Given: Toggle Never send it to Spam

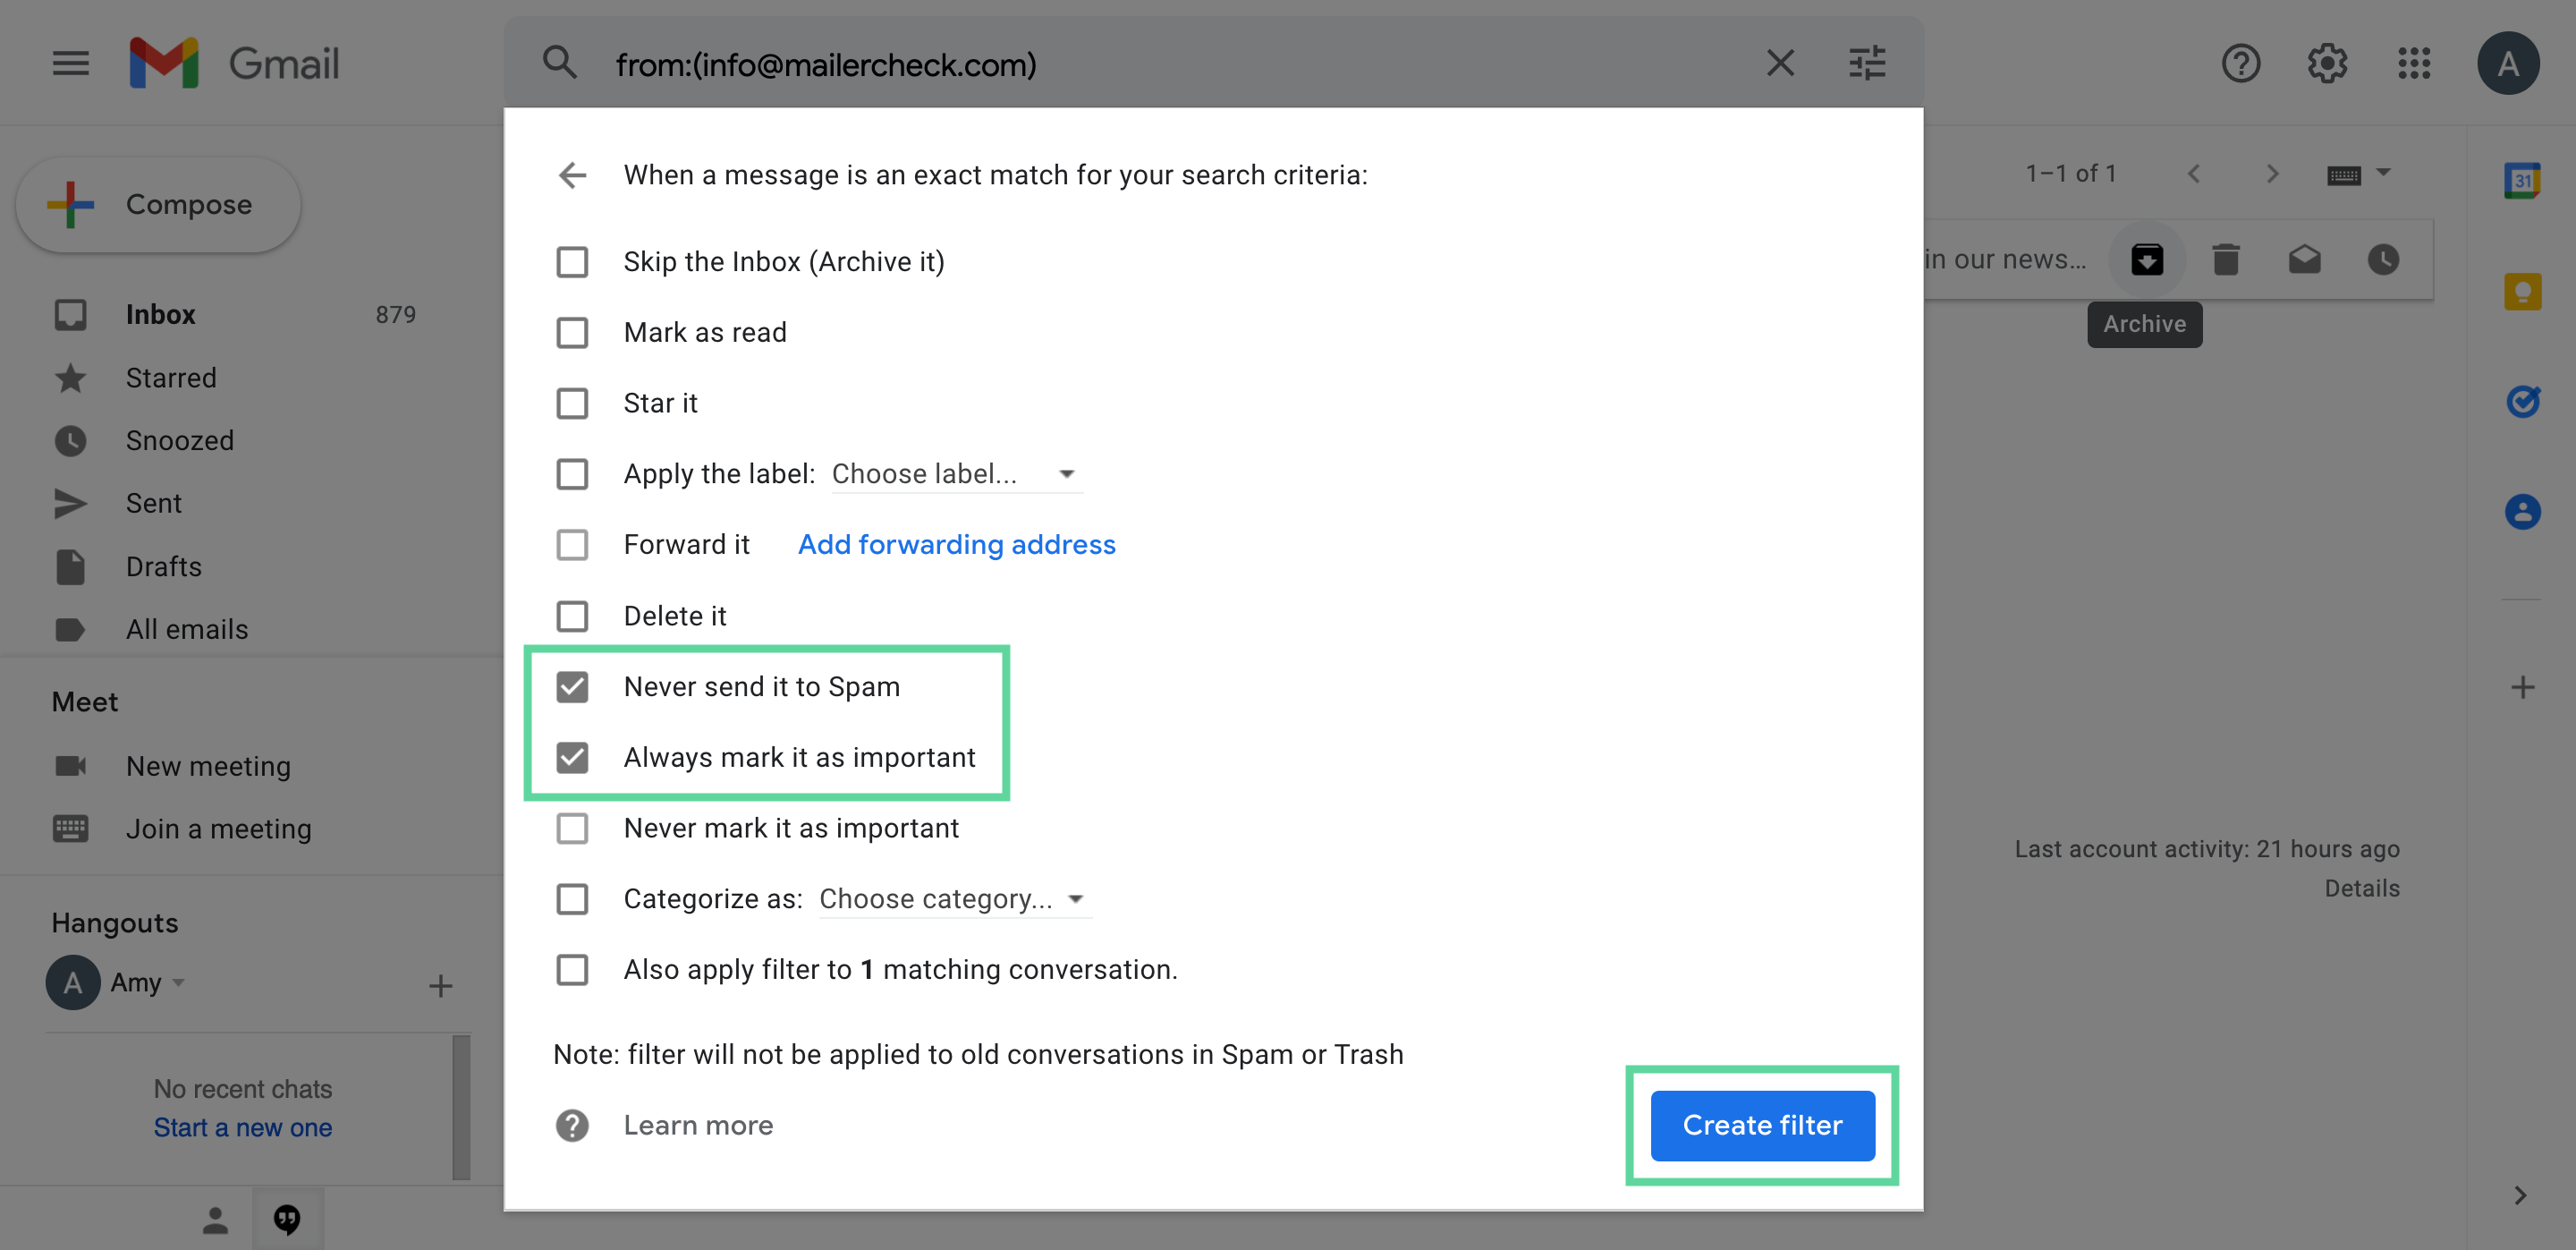Looking at the screenshot, I should tap(573, 685).
